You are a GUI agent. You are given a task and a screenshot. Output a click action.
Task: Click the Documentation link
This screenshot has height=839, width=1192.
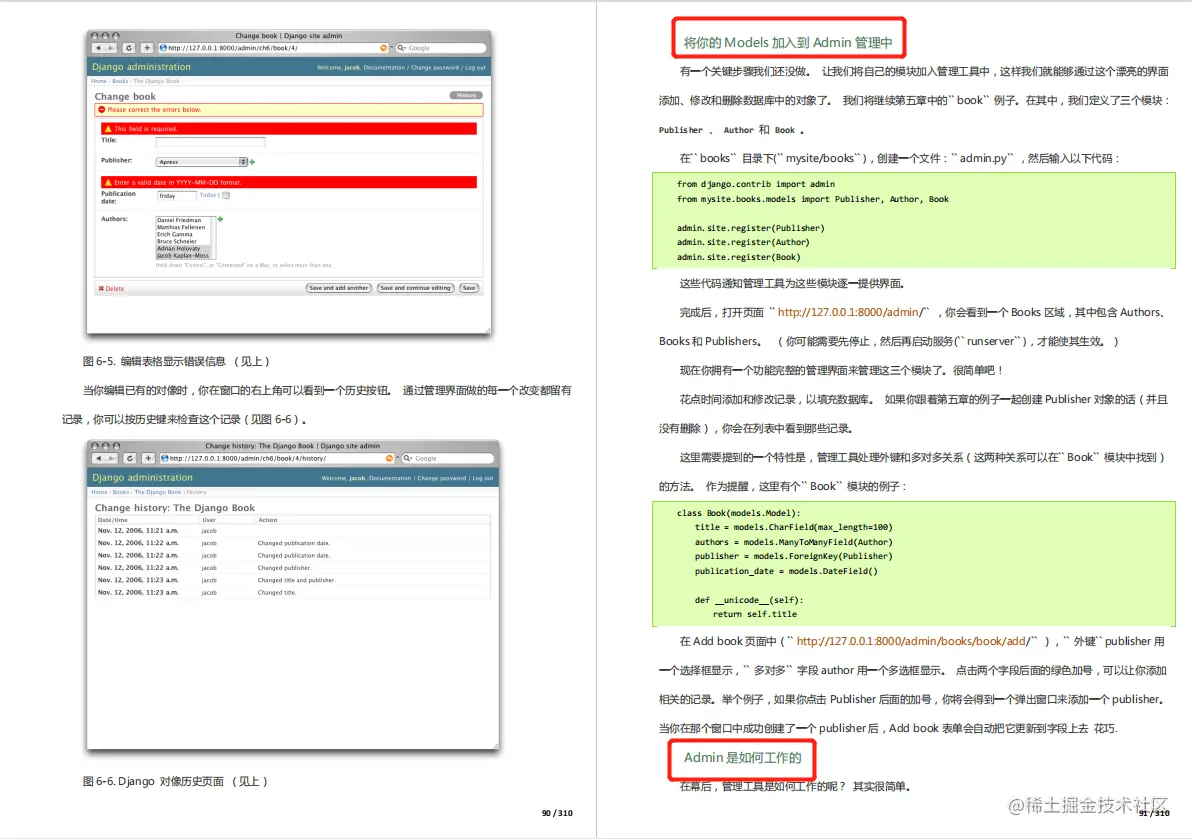pyautogui.click(x=386, y=66)
